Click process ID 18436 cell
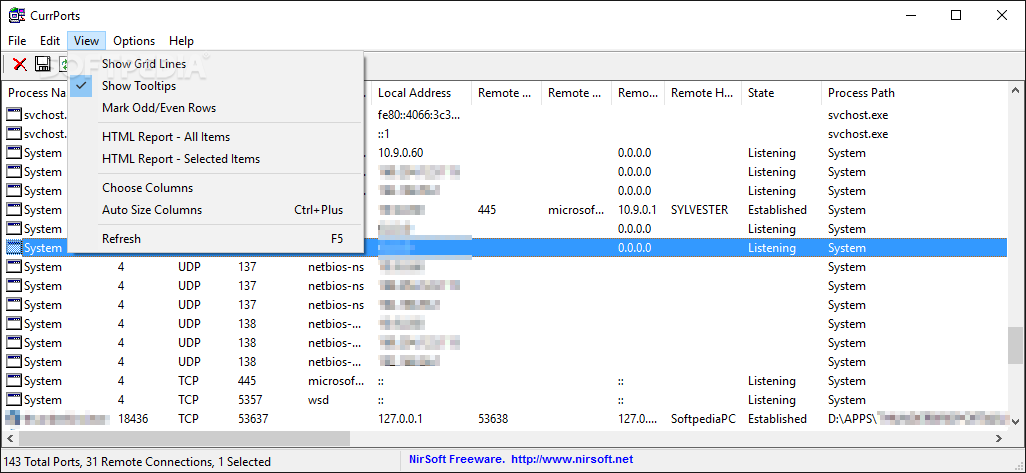Image resolution: width=1026 pixels, height=473 pixels. (x=133, y=419)
